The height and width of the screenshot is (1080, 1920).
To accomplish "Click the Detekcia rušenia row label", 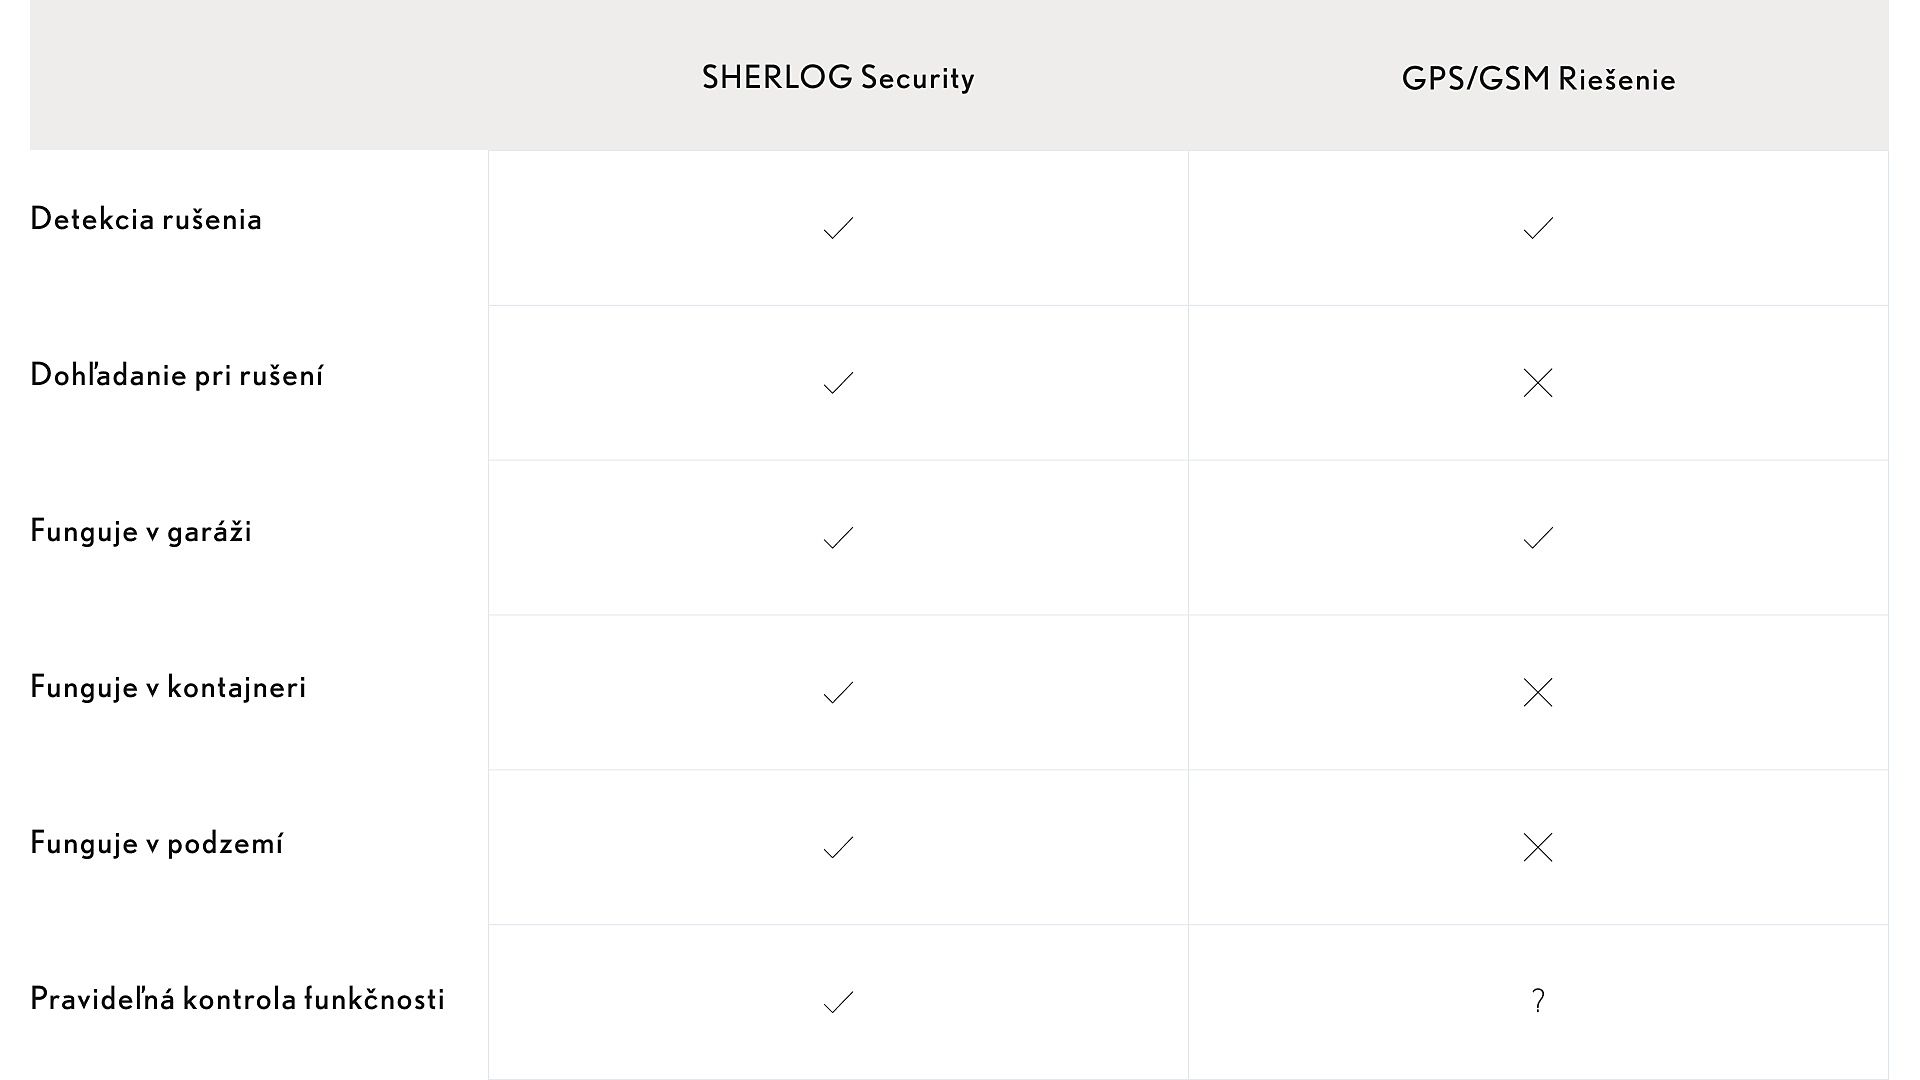I will point(146,220).
